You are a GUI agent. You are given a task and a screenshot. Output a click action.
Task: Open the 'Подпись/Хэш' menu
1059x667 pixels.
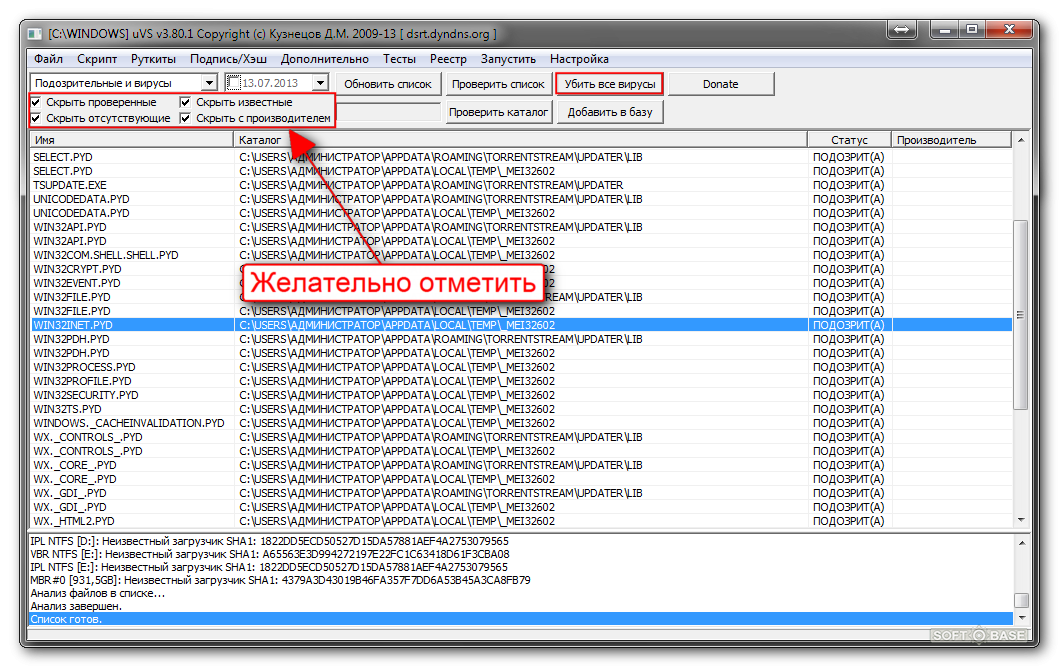[228, 59]
